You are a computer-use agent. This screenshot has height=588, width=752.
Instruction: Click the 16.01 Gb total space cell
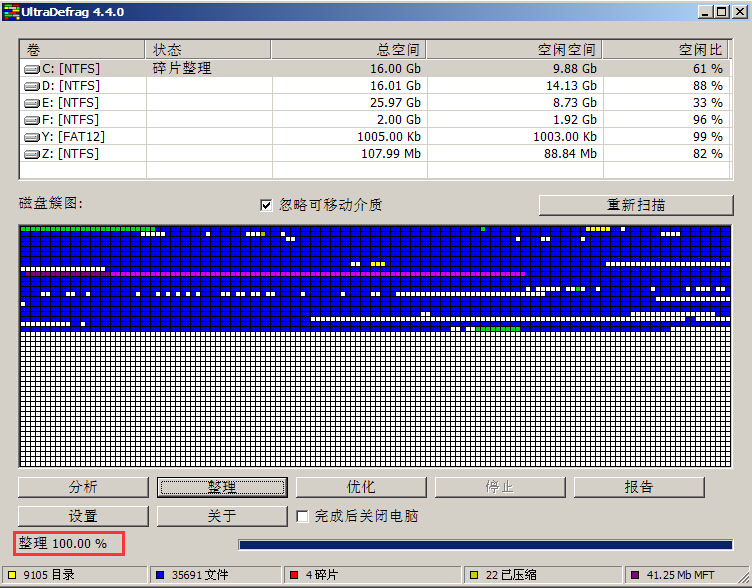tap(395, 86)
